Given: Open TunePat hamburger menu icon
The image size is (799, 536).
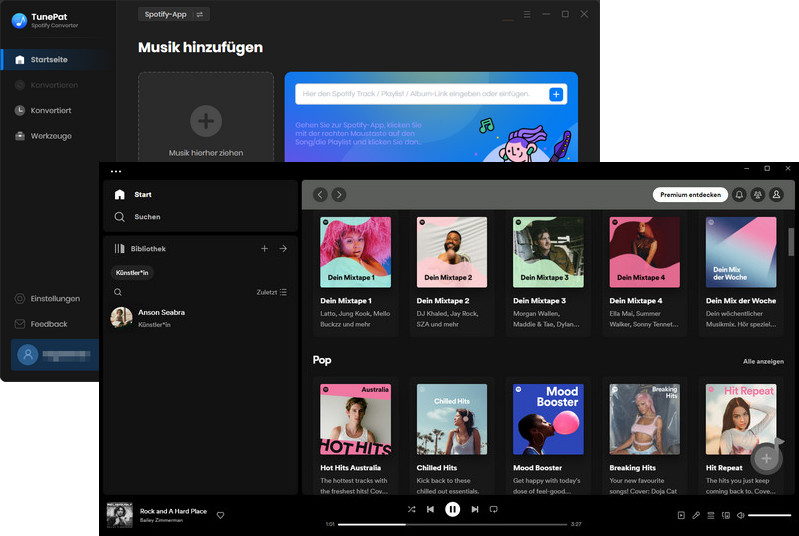Looking at the screenshot, I should tap(527, 14).
